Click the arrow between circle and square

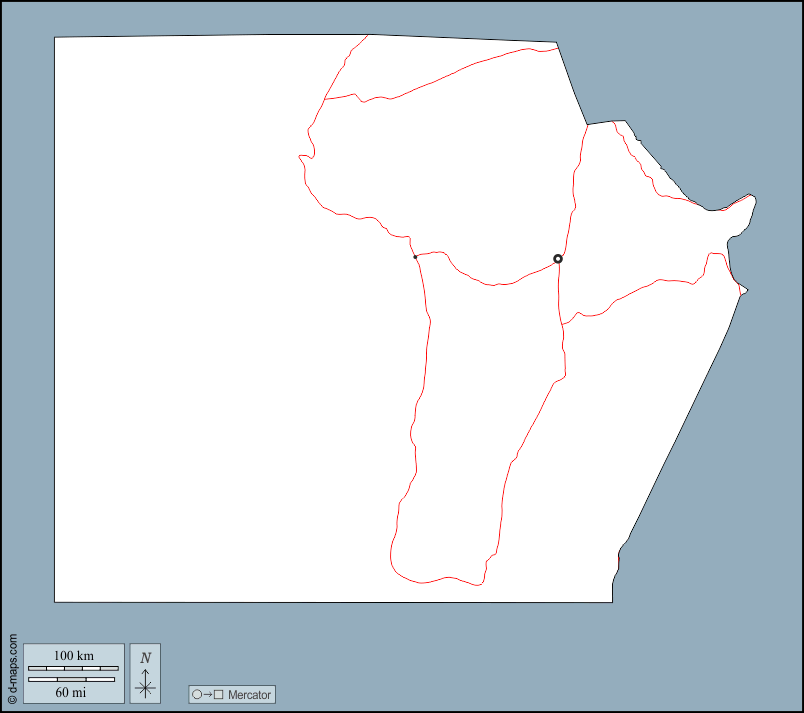[207, 695]
